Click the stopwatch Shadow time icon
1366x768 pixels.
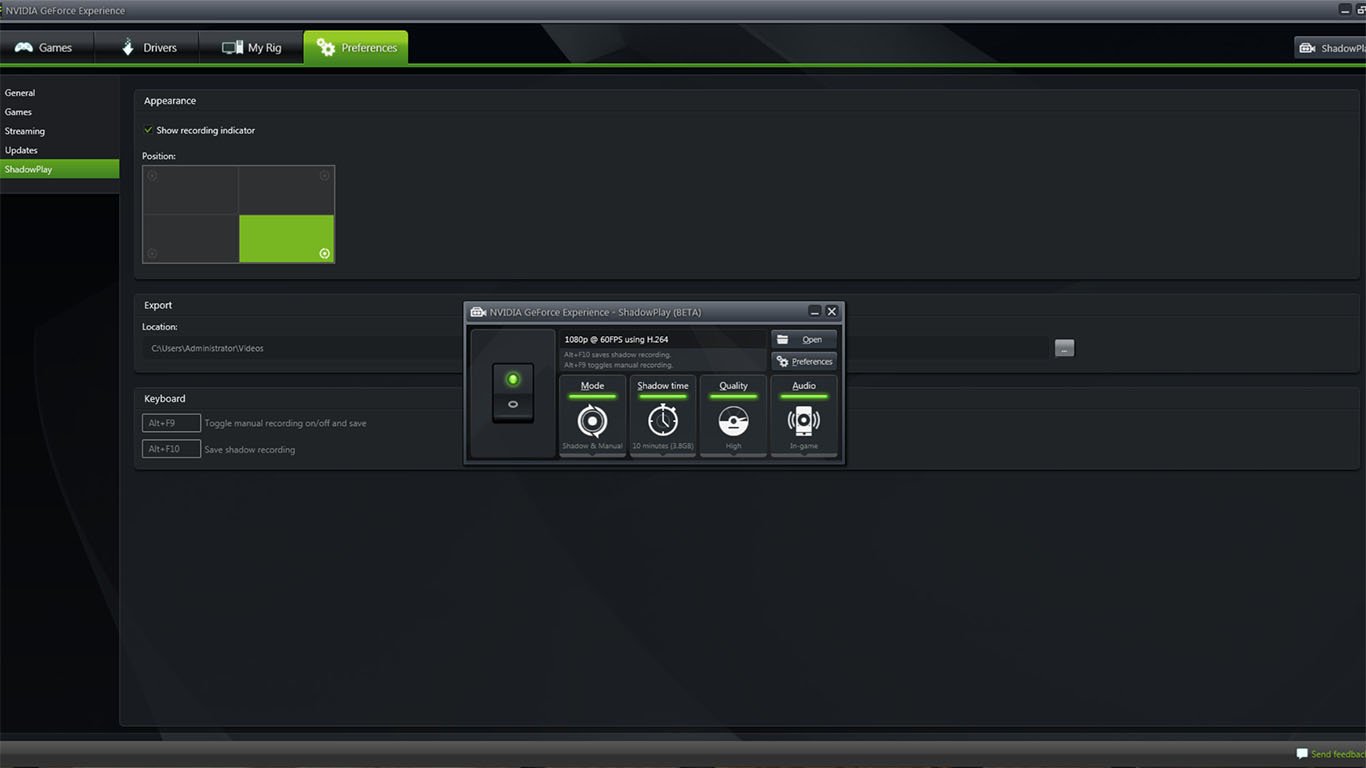[663, 420]
